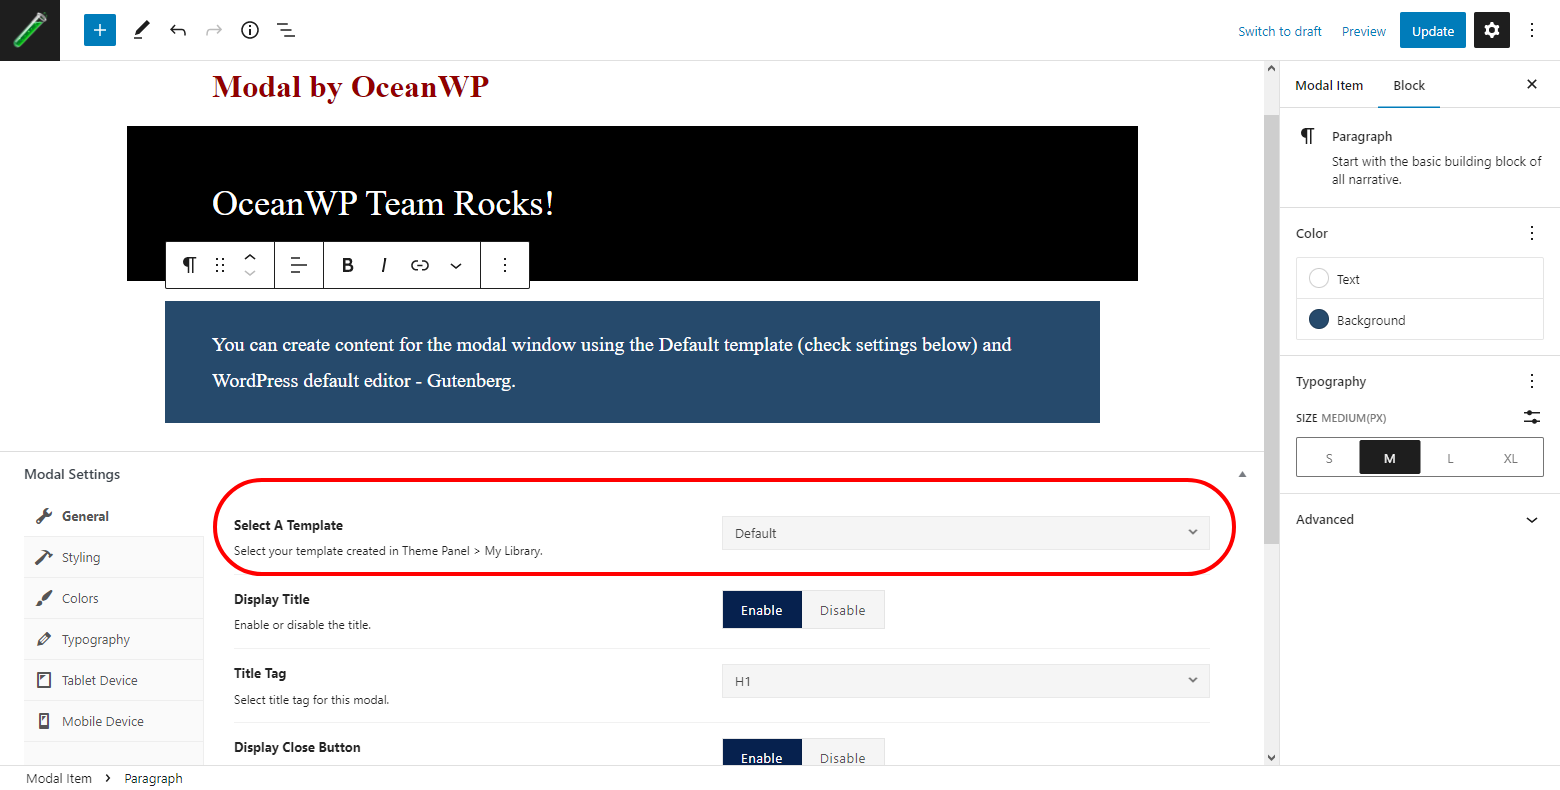Switch to Modal Item sidebar tab
The width and height of the screenshot is (1560, 790).
pyautogui.click(x=1329, y=85)
